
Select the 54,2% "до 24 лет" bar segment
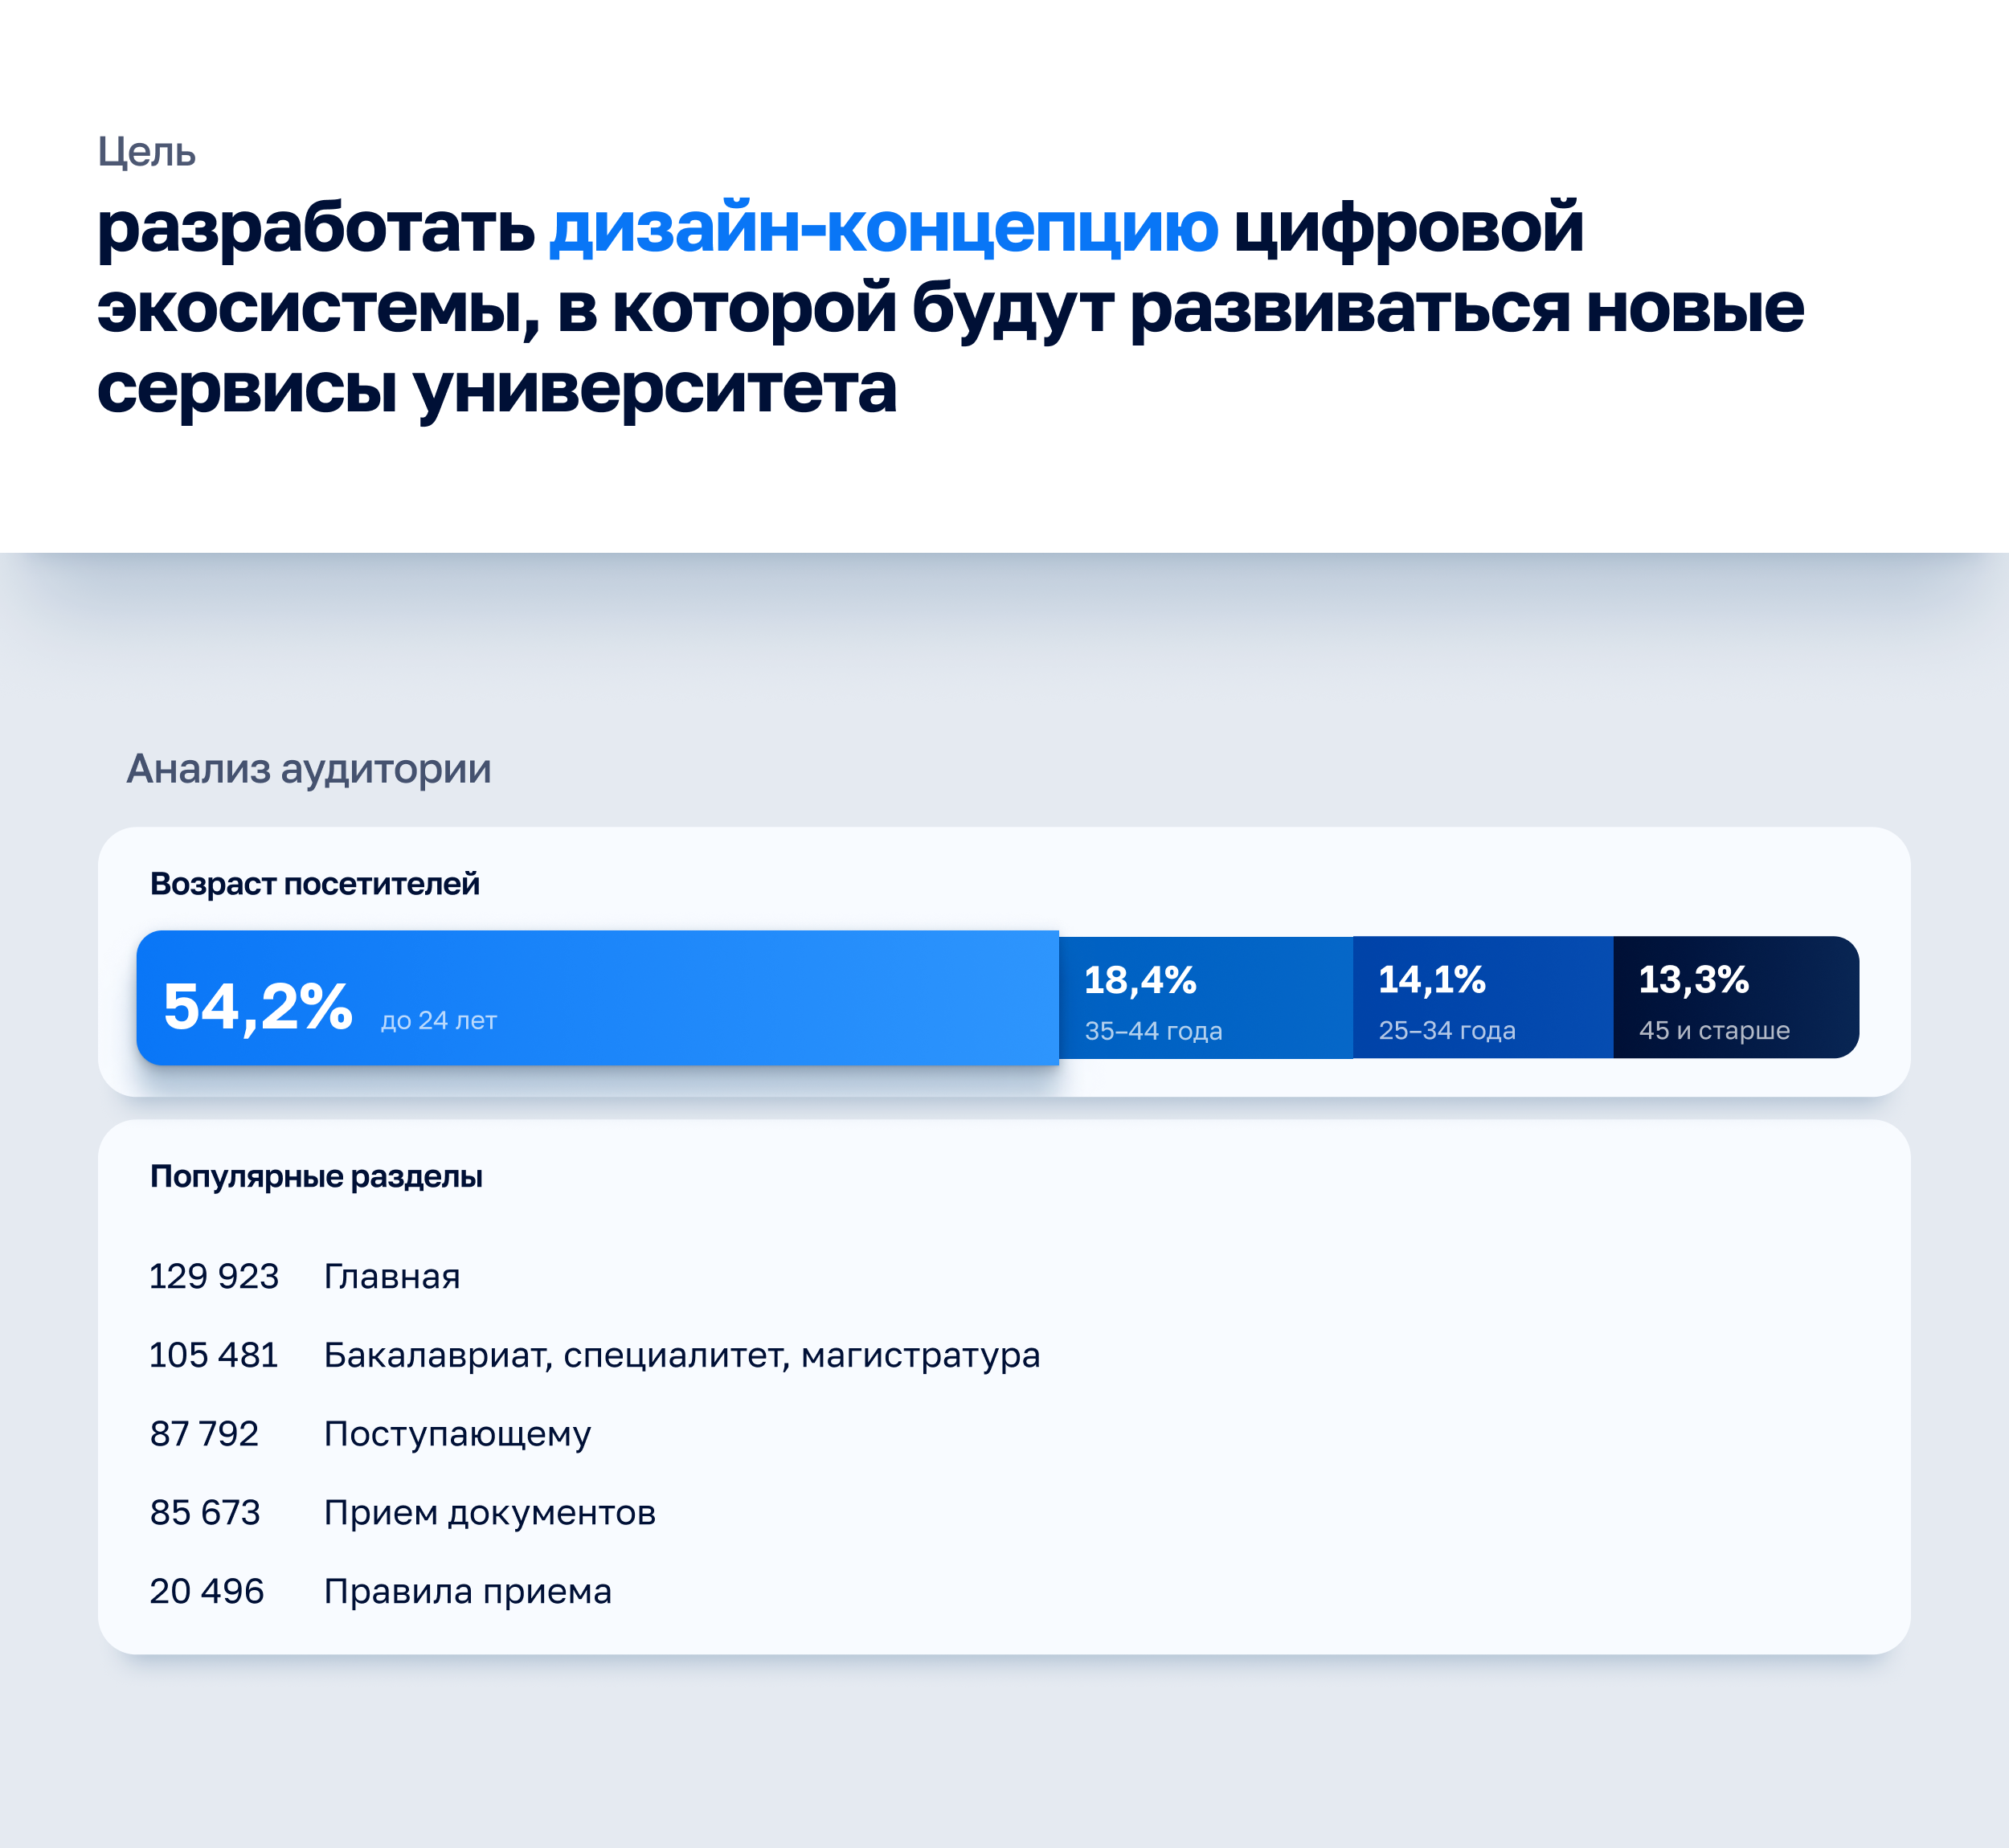click(x=597, y=998)
